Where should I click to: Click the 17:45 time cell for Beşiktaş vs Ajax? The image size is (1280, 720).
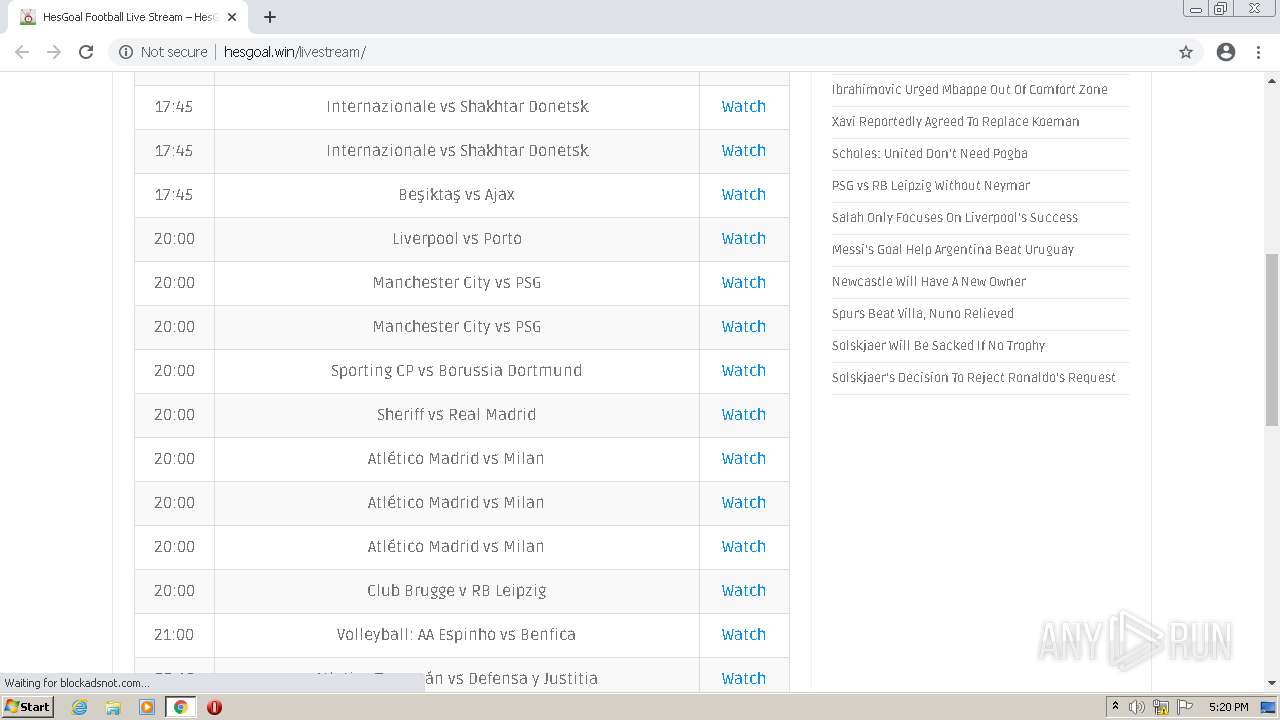174,195
